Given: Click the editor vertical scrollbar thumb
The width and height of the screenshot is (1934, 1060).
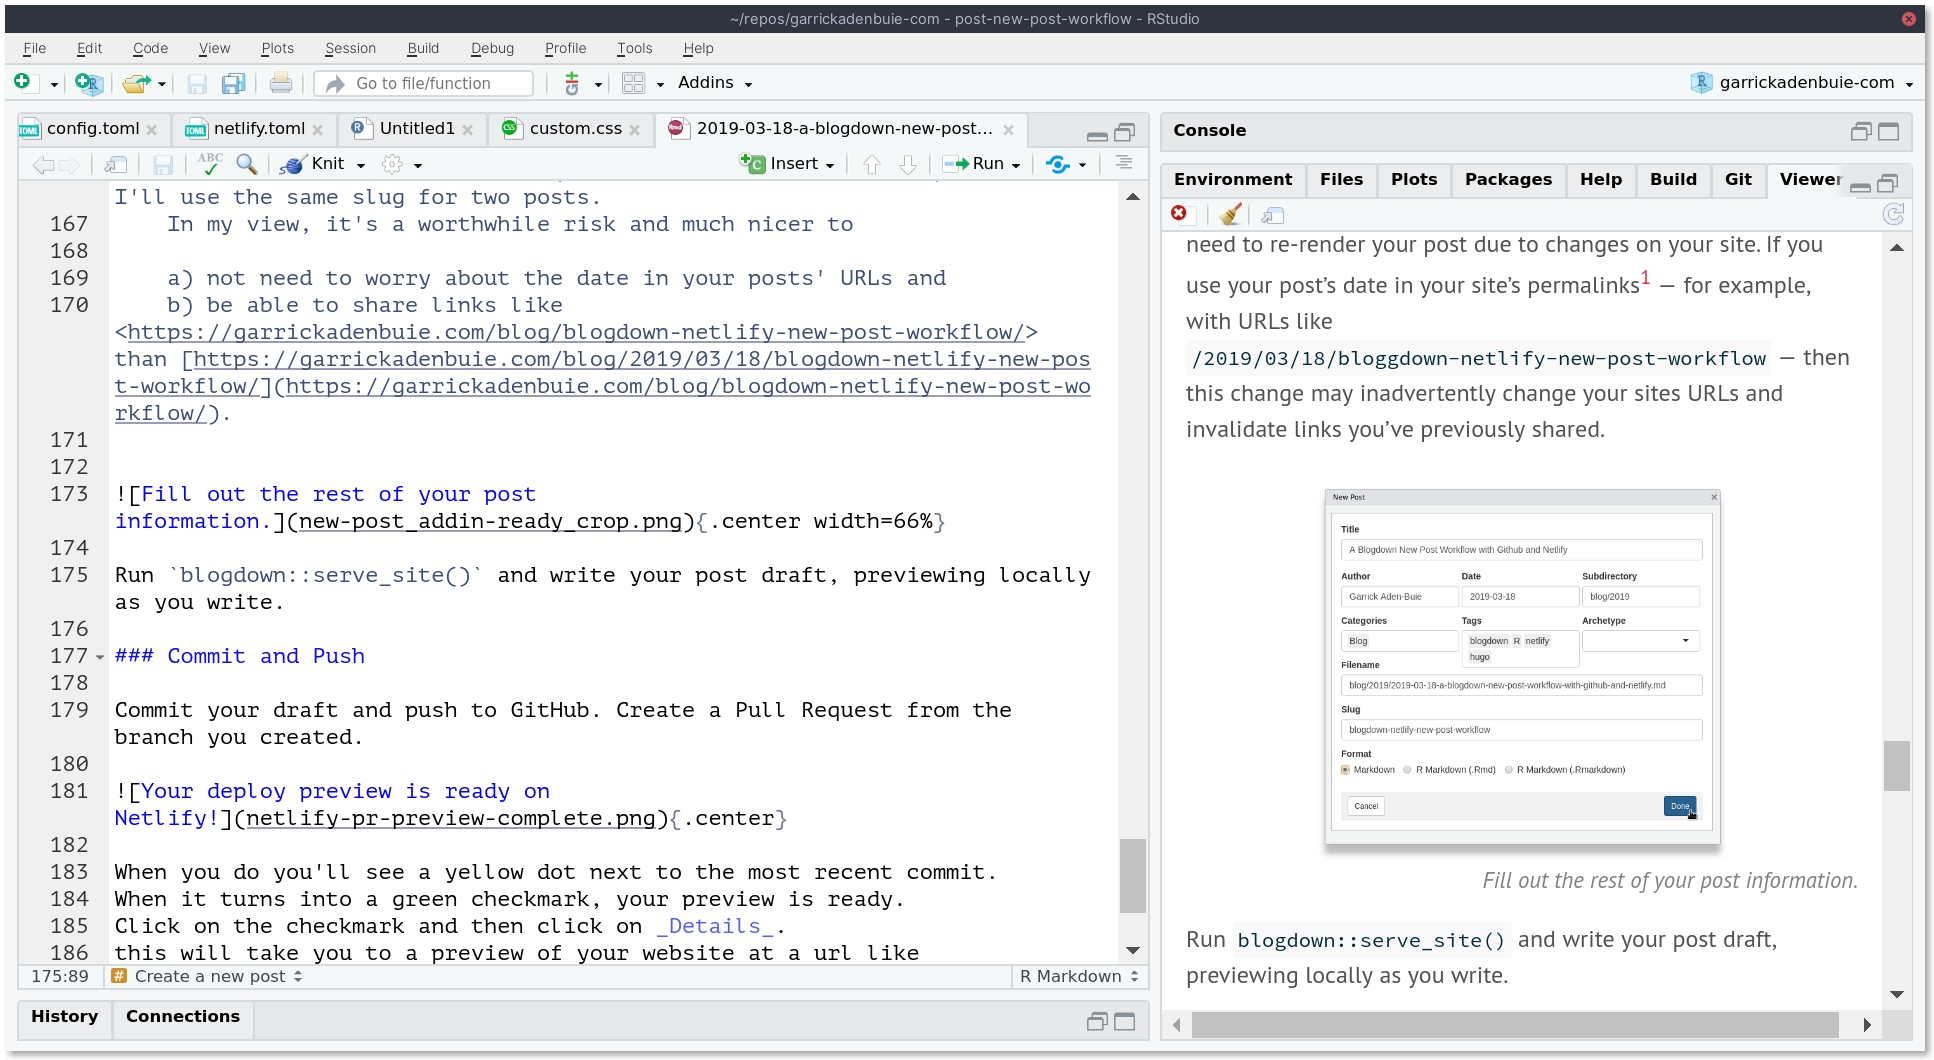Looking at the screenshot, I should (x=1132, y=875).
